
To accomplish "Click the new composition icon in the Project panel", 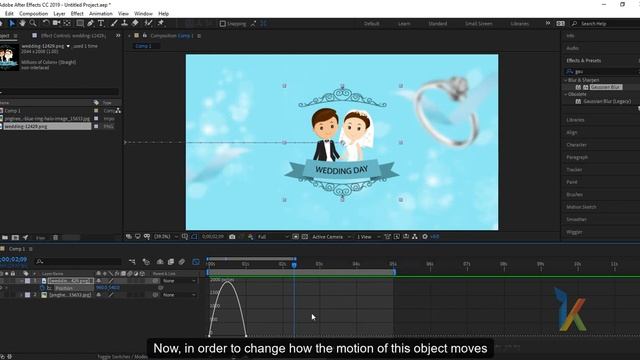I will (15, 238).
